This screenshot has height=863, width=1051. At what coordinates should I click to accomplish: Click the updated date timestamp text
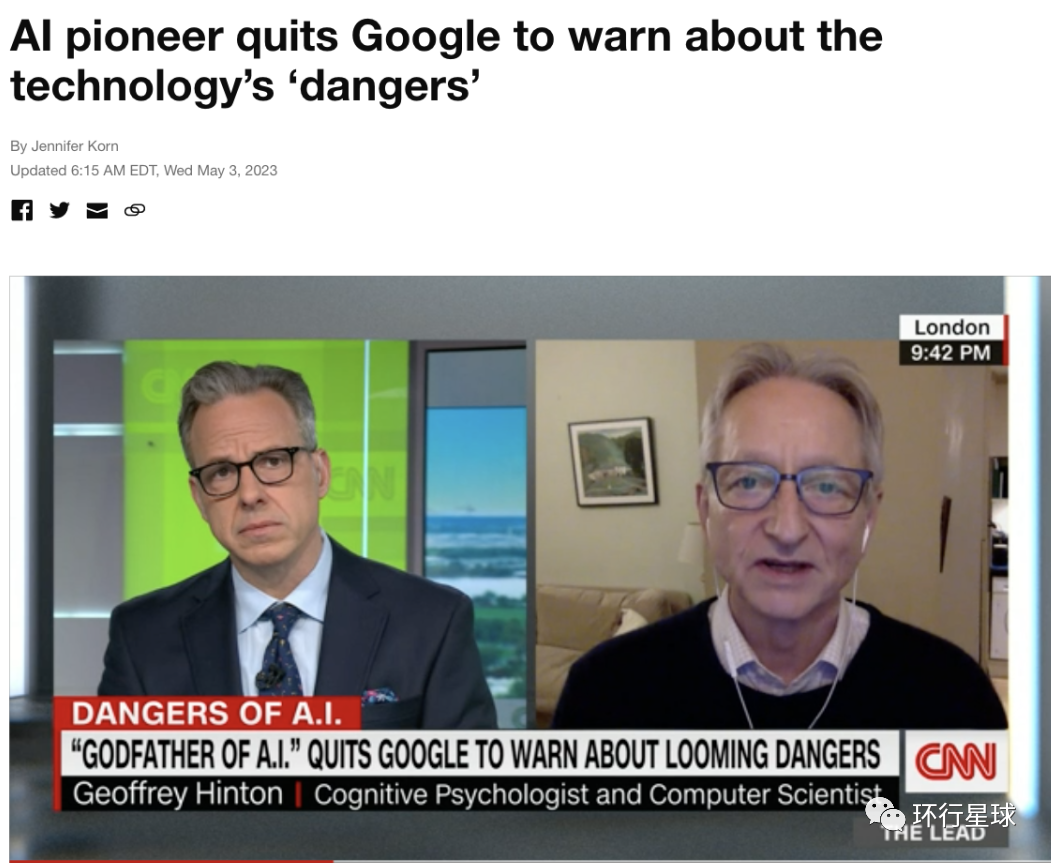[143, 171]
